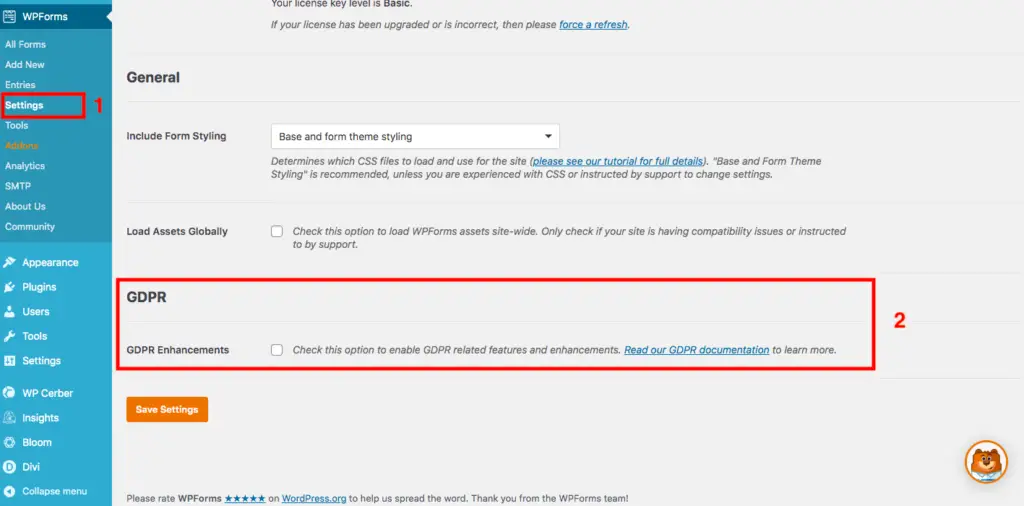Open the Users admin menu

36,311
